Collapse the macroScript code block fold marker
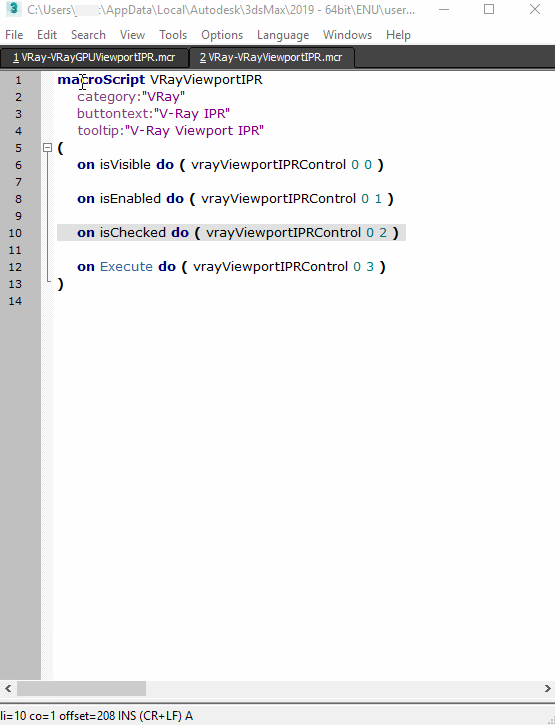This screenshot has width=555, height=725. click(47, 148)
